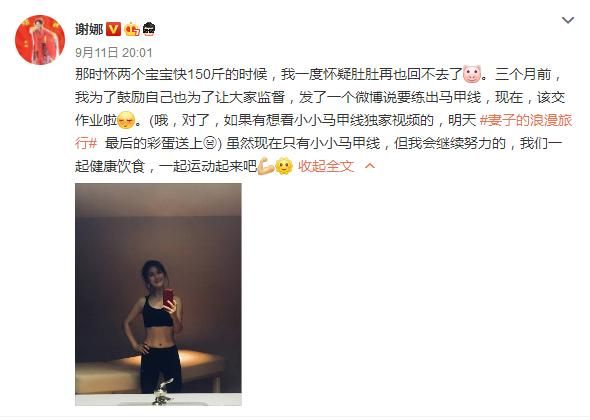590x420 pixels.
Task: Open the post options chevron menu
Action: click(x=568, y=20)
